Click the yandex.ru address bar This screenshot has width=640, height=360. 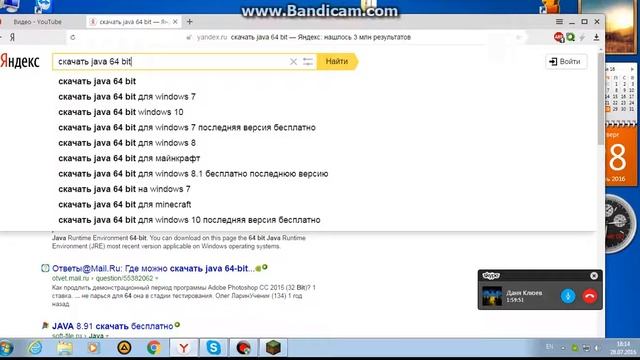click(x=298, y=38)
